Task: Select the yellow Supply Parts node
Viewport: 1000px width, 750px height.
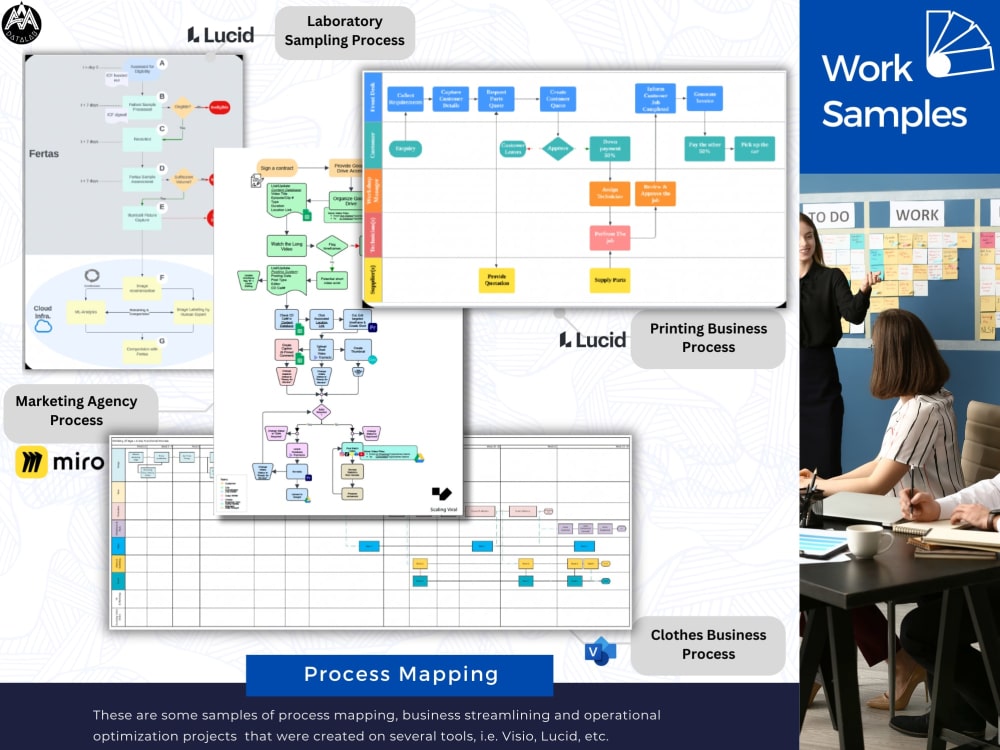Action: (610, 280)
